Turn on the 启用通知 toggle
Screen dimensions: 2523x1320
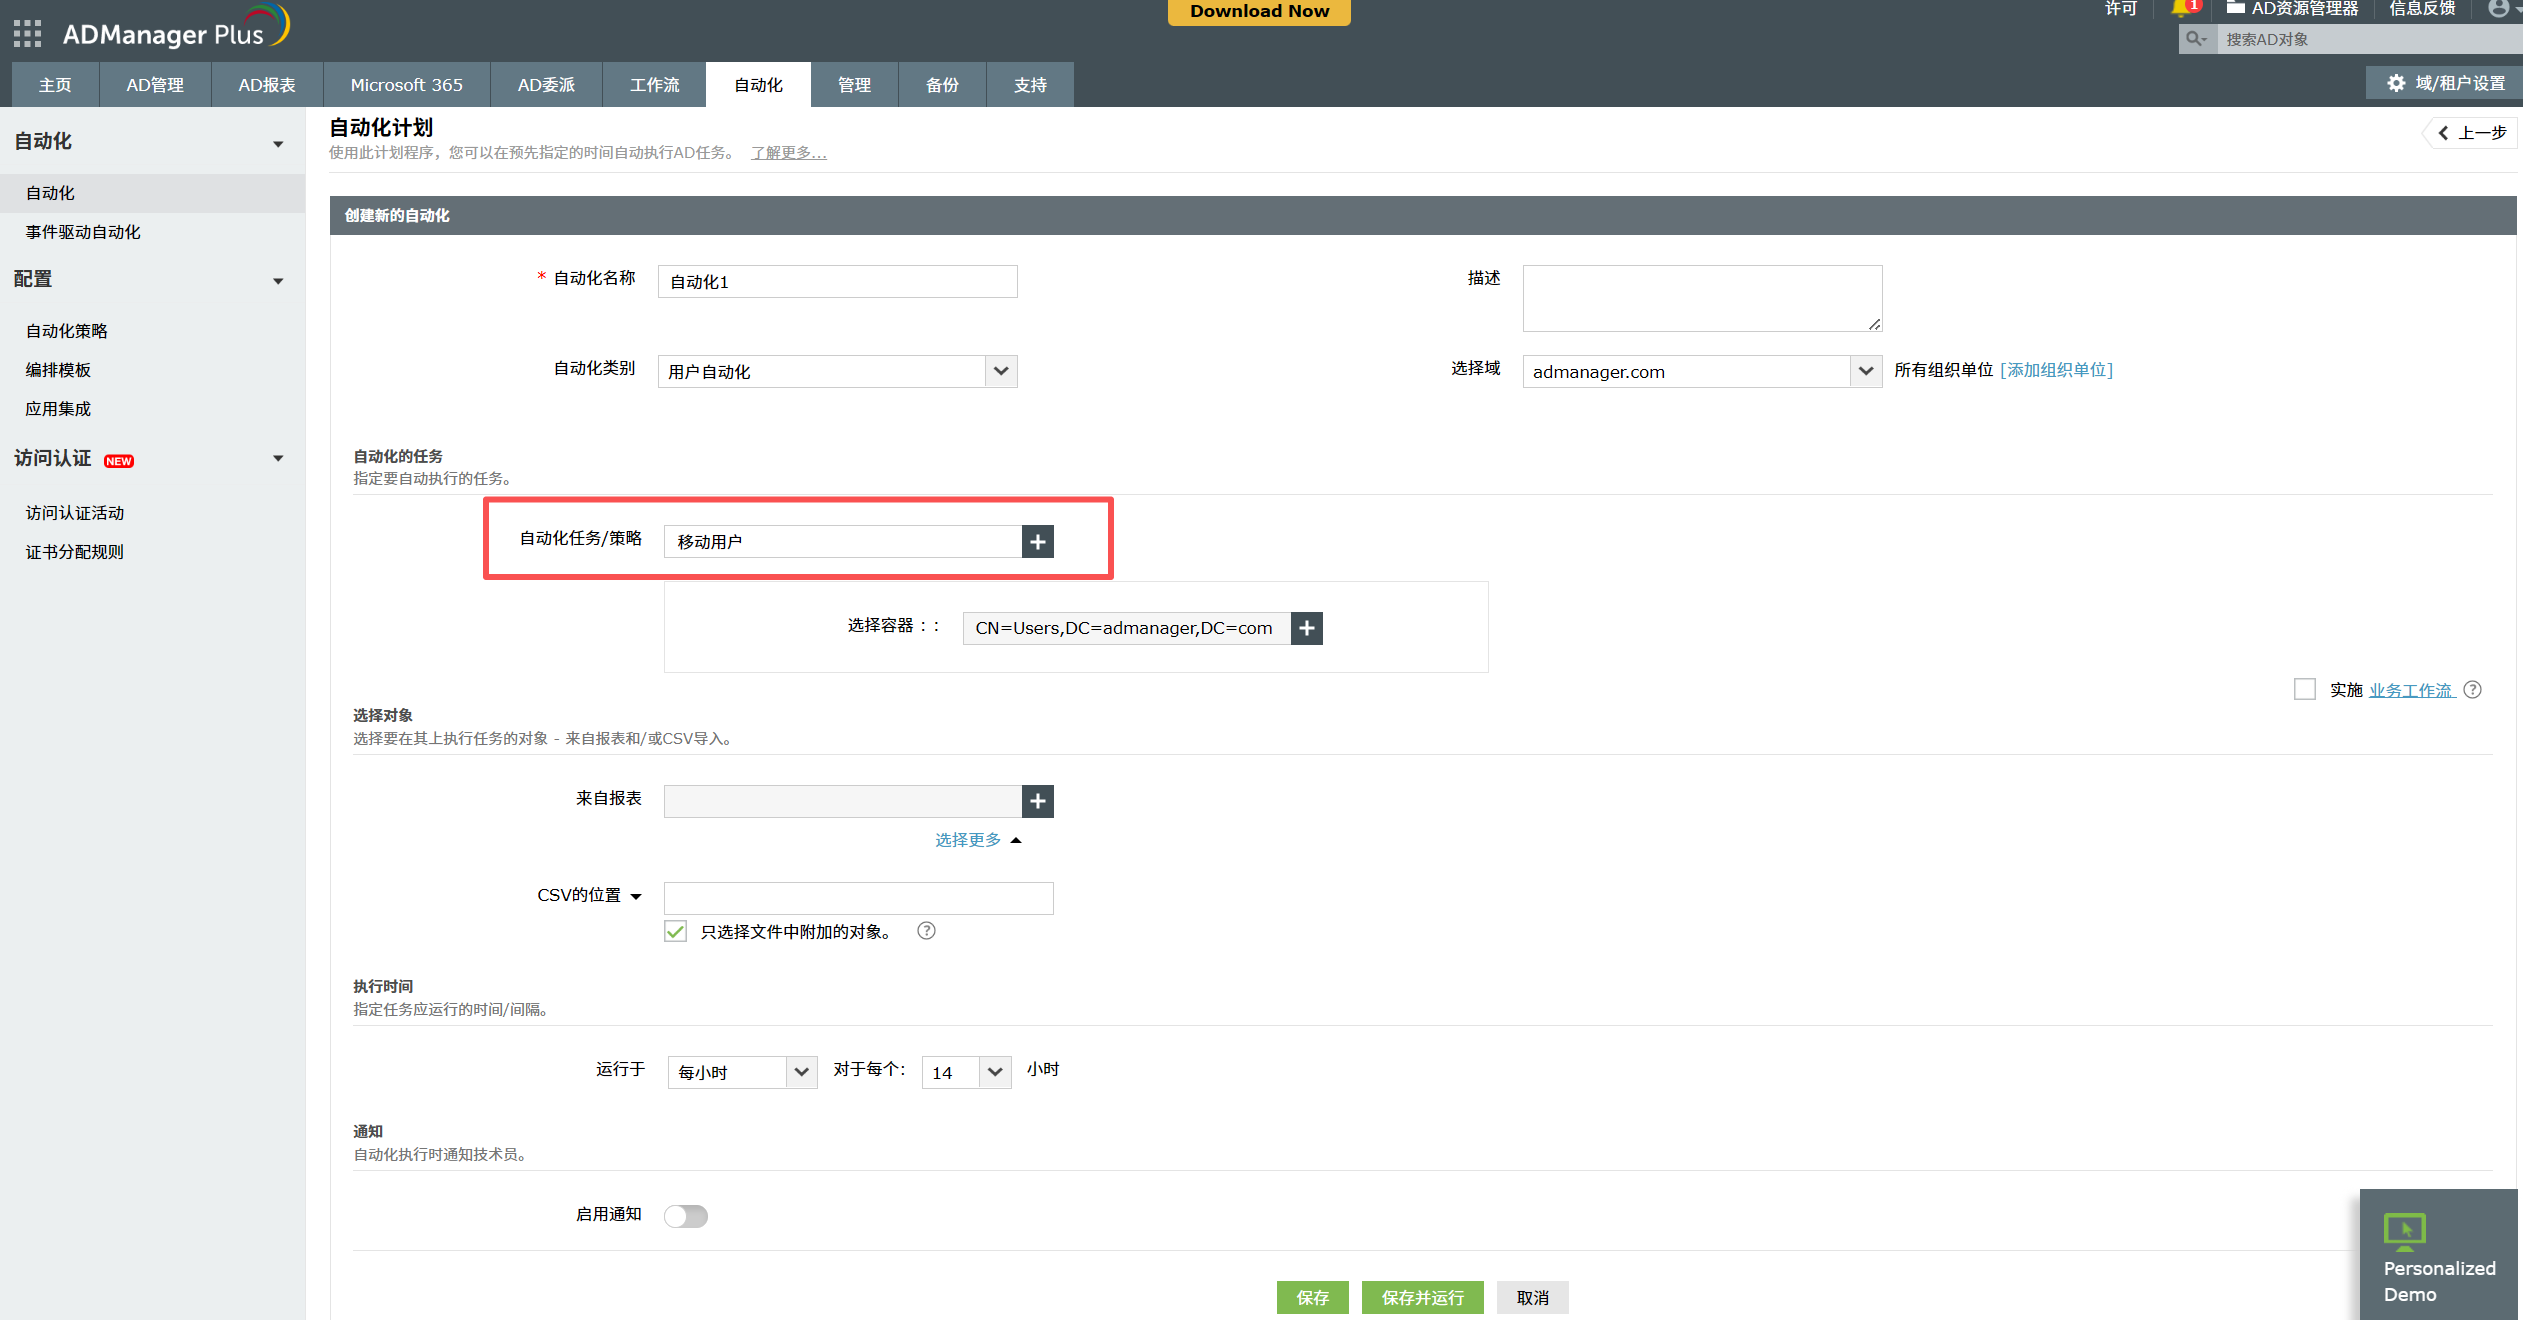coord(686,1216)
